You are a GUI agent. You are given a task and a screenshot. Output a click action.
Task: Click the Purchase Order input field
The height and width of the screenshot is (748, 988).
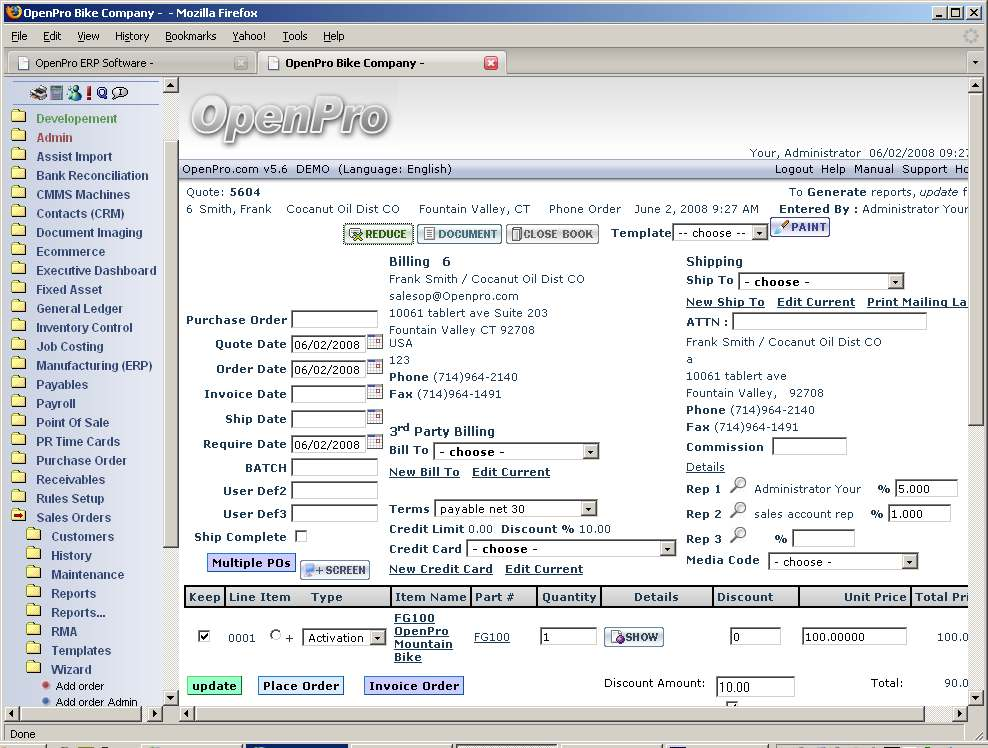click(334, 320)
